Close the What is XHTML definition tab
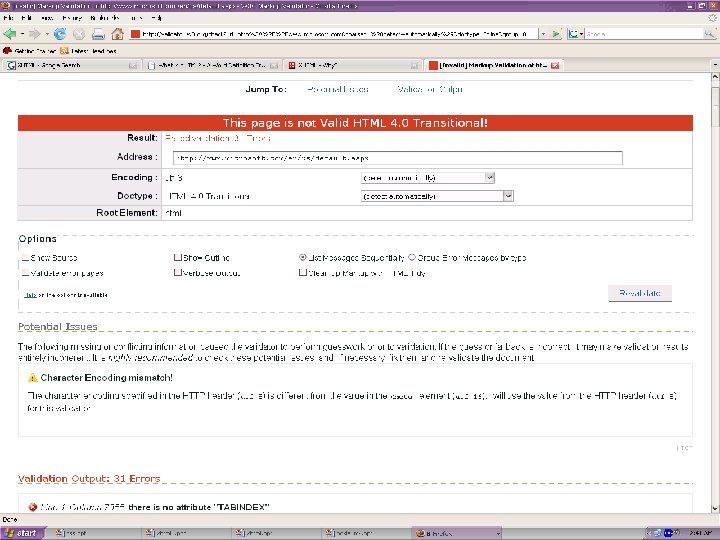The height and width of the screenshot is (540, 720). [x=274, y=66]
